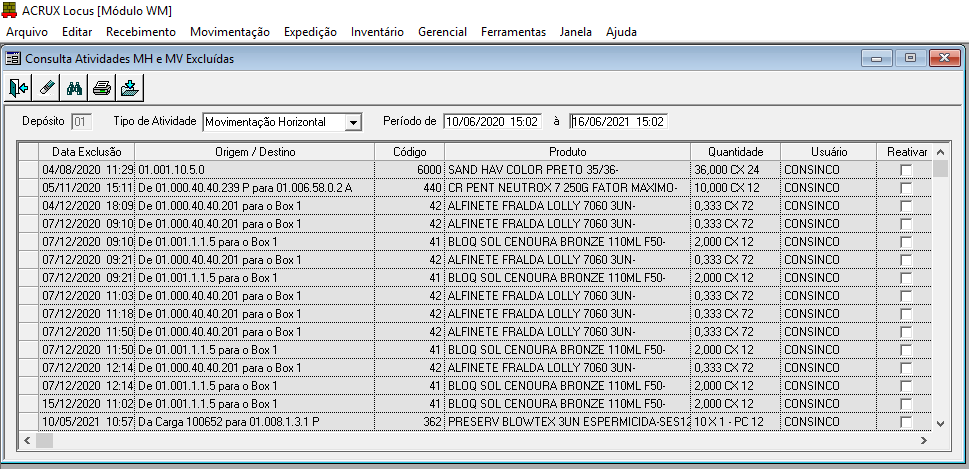
Task: Enable Reativar on 07/12/2020 12:14 ALFINETE row
Action: 906,368
